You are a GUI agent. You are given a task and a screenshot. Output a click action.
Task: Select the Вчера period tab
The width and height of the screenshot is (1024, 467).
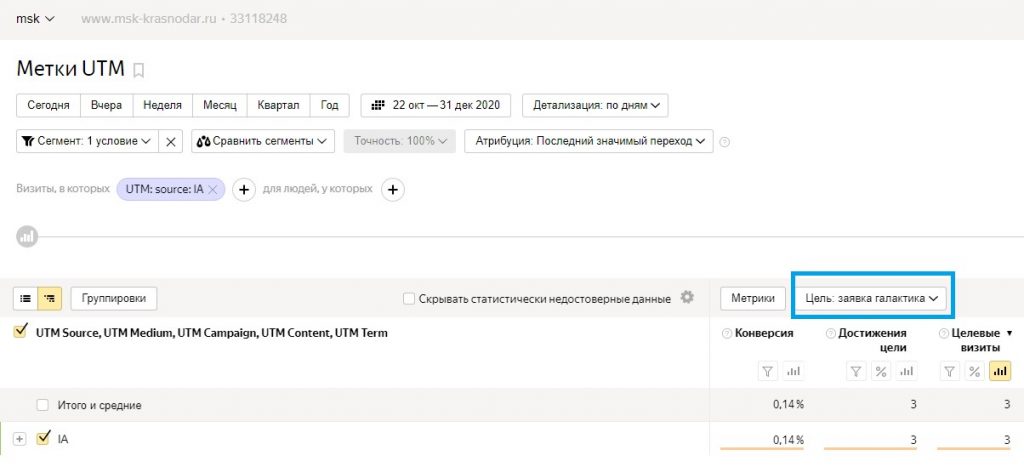[106, 105]
